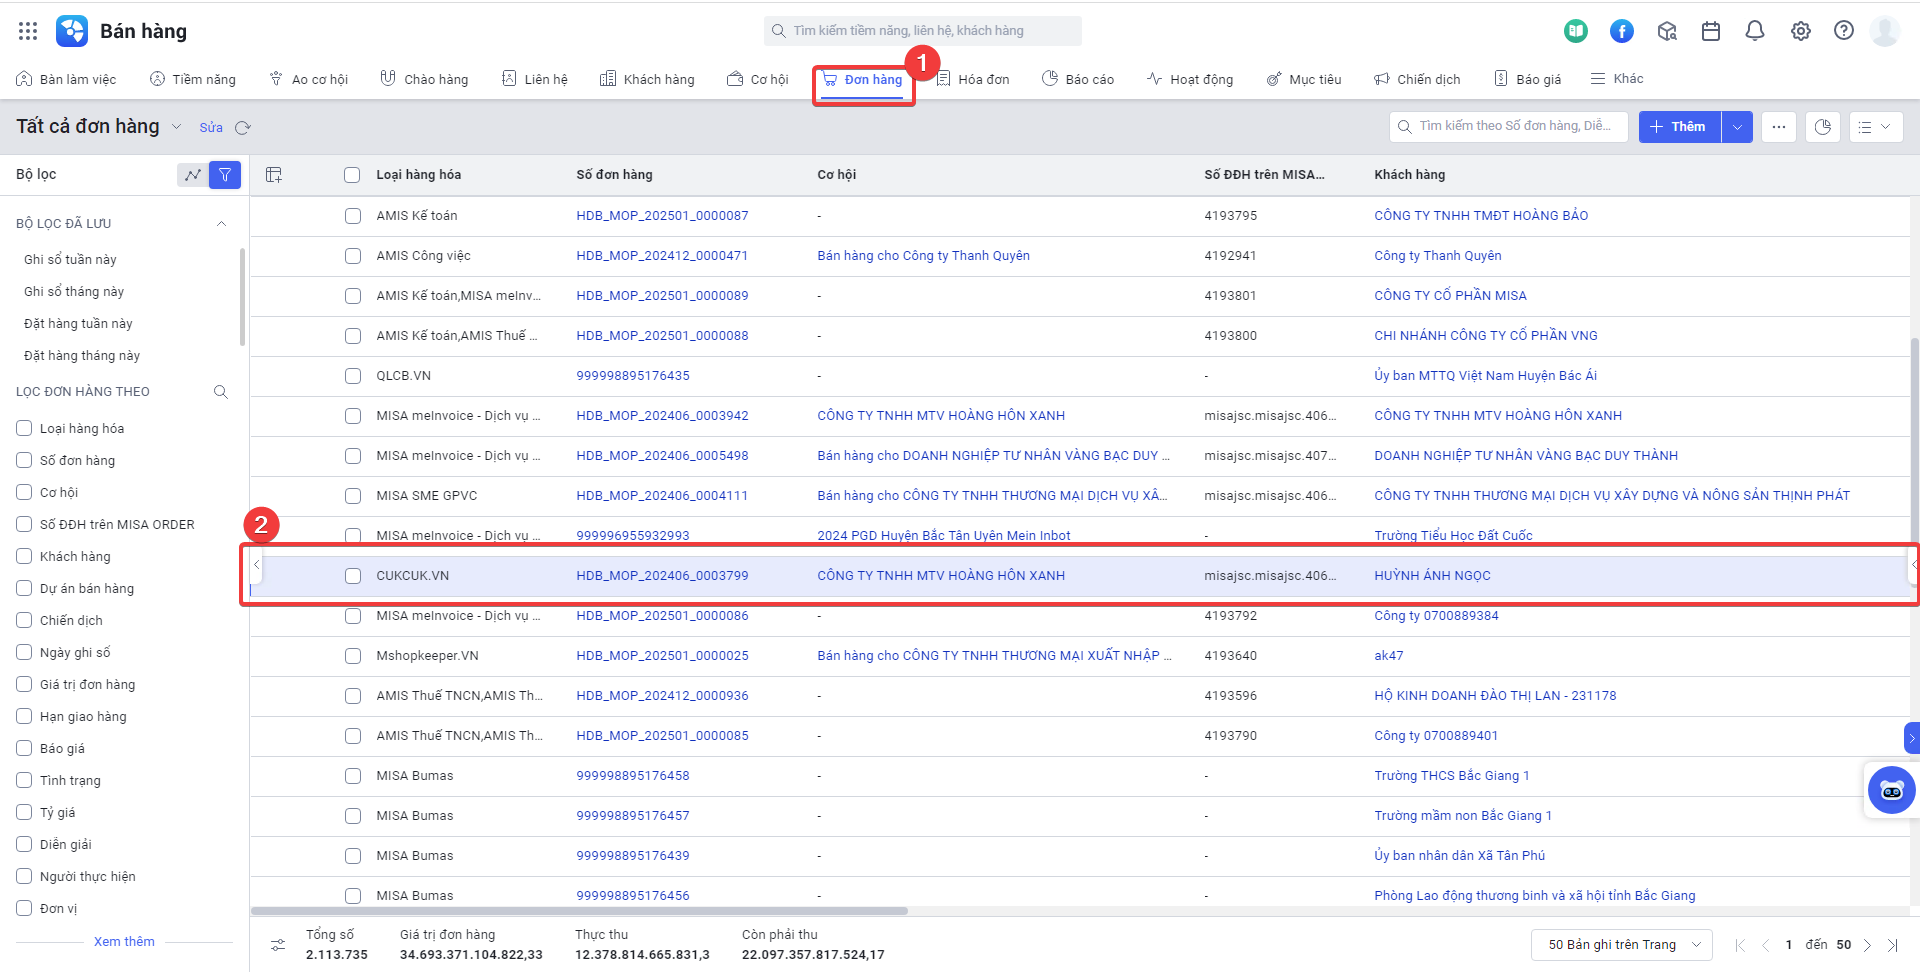This screenshot has height=972, width=1920.
Task: Open the column settings icon in table header
Action: pyautogui.click(x=274, y=175)
